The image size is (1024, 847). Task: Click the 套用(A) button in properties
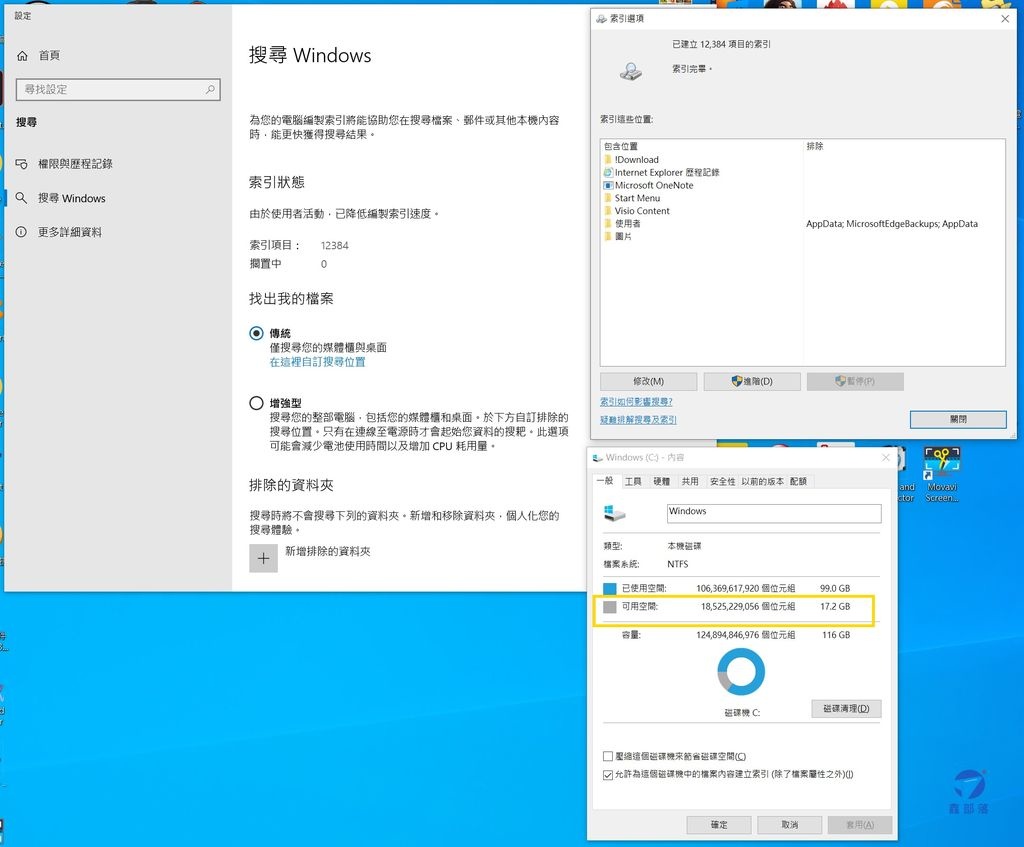click(859, 825)
